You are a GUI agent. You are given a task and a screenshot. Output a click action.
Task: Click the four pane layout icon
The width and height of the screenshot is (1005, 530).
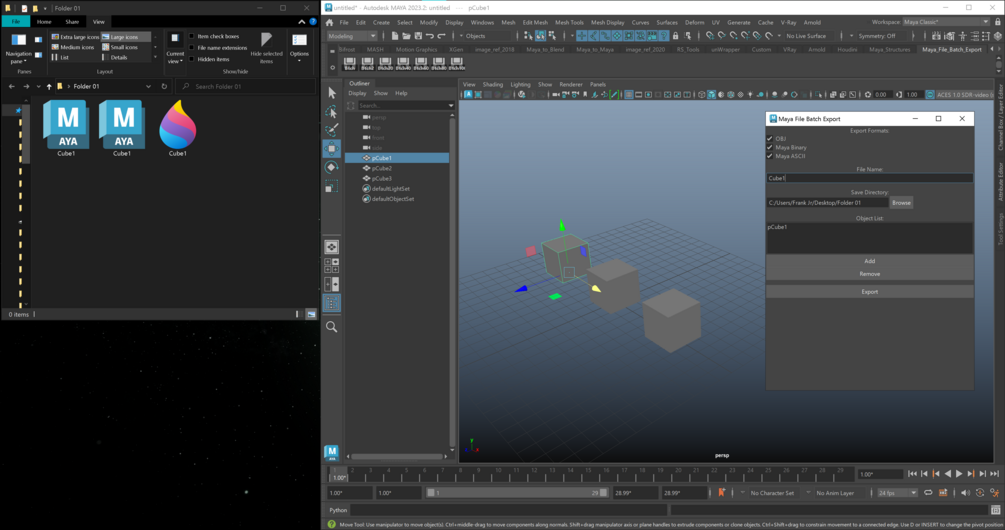[x=331, y=265]
